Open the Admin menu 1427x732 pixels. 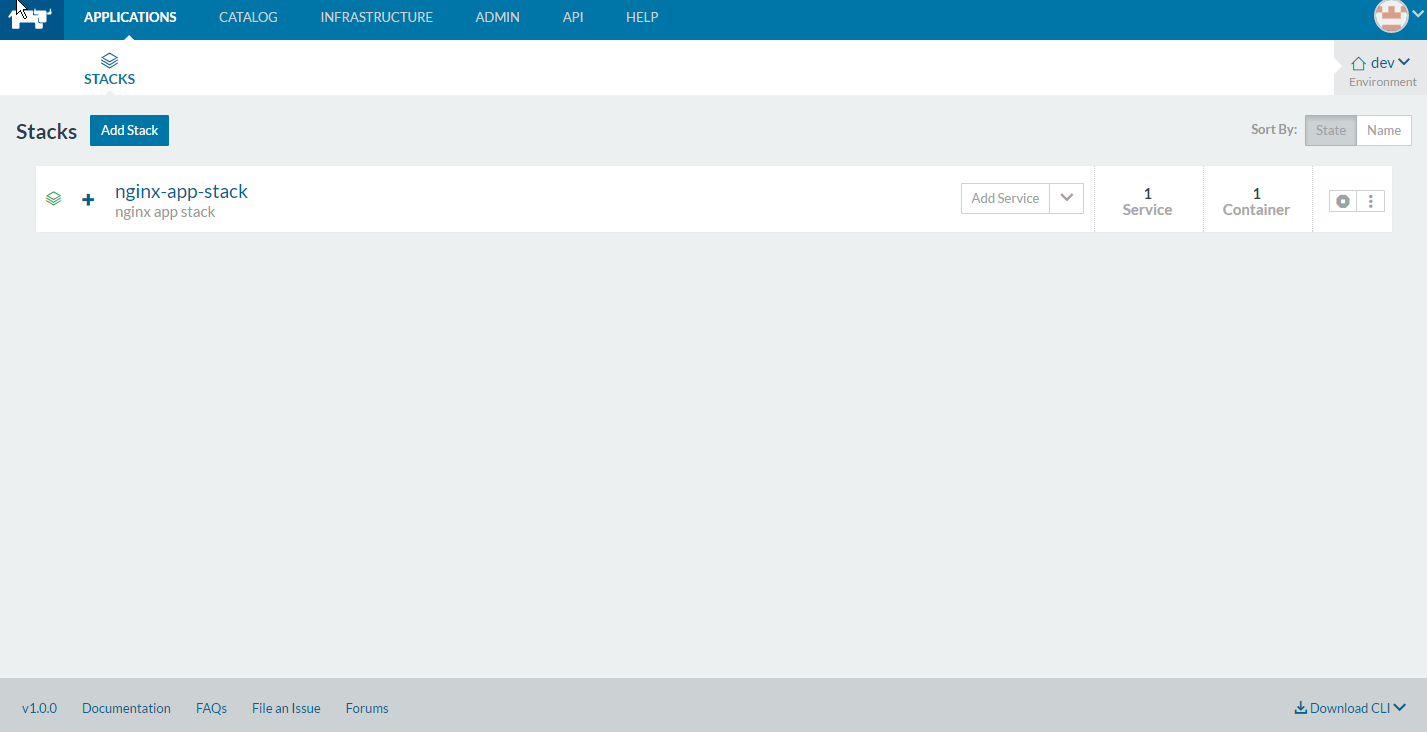point(497,17)
